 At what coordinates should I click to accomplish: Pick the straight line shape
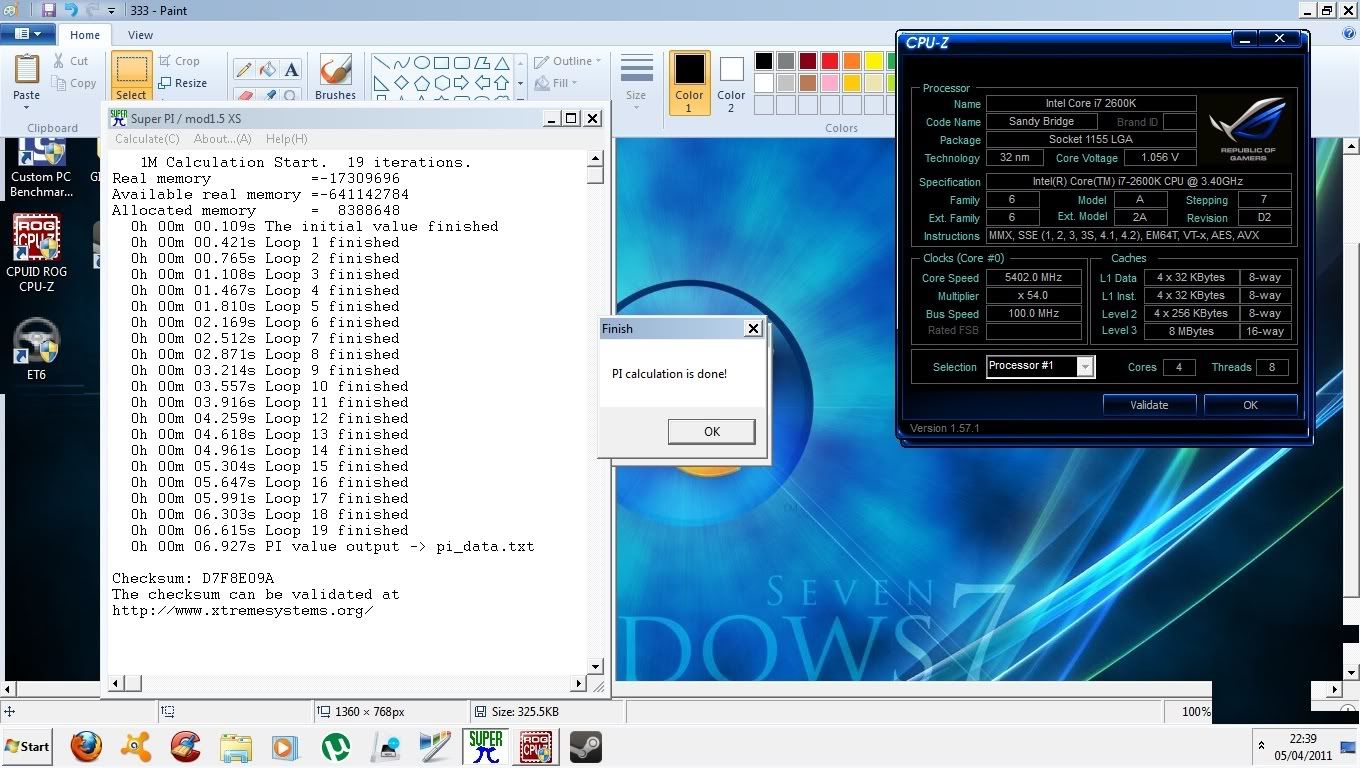382,62
